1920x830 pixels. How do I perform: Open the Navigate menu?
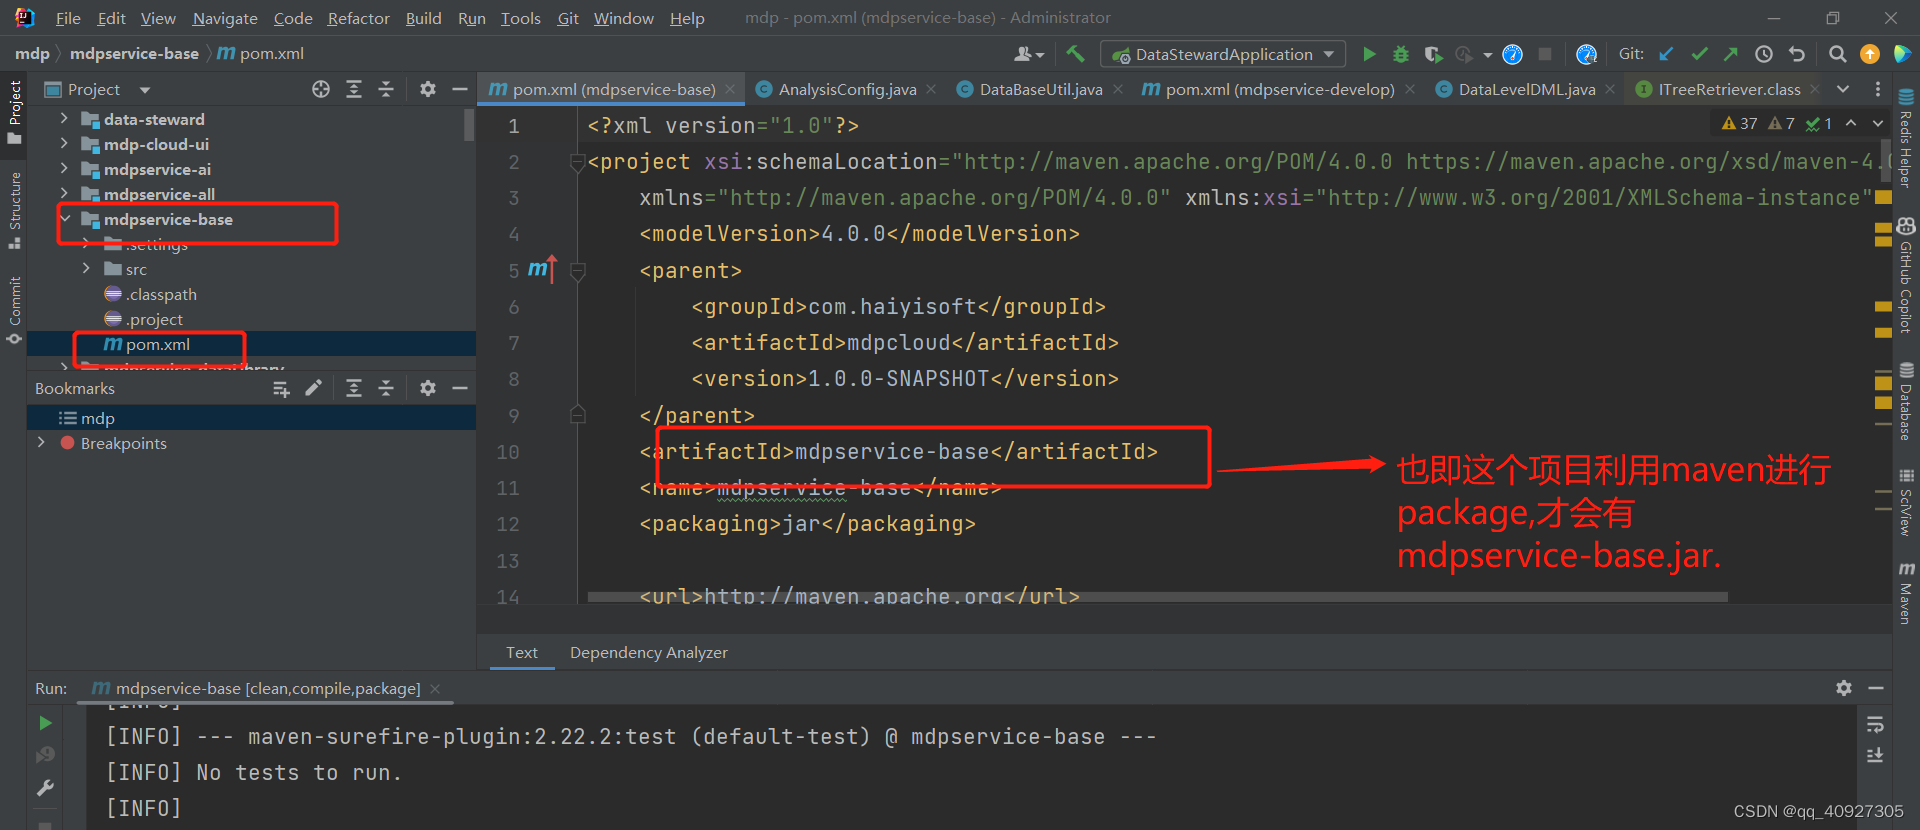click(x=225, y=18)
